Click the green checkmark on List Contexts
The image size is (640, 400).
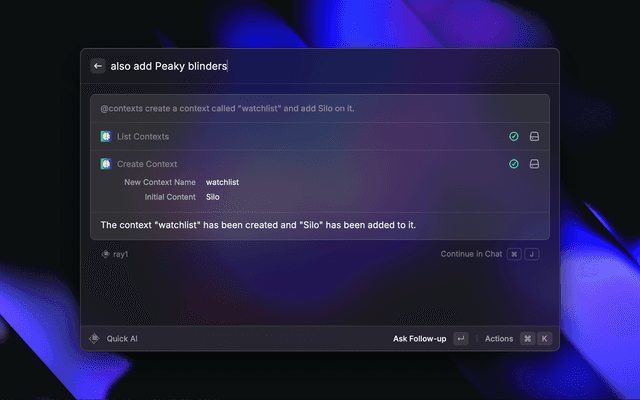(x=514, y=137)
